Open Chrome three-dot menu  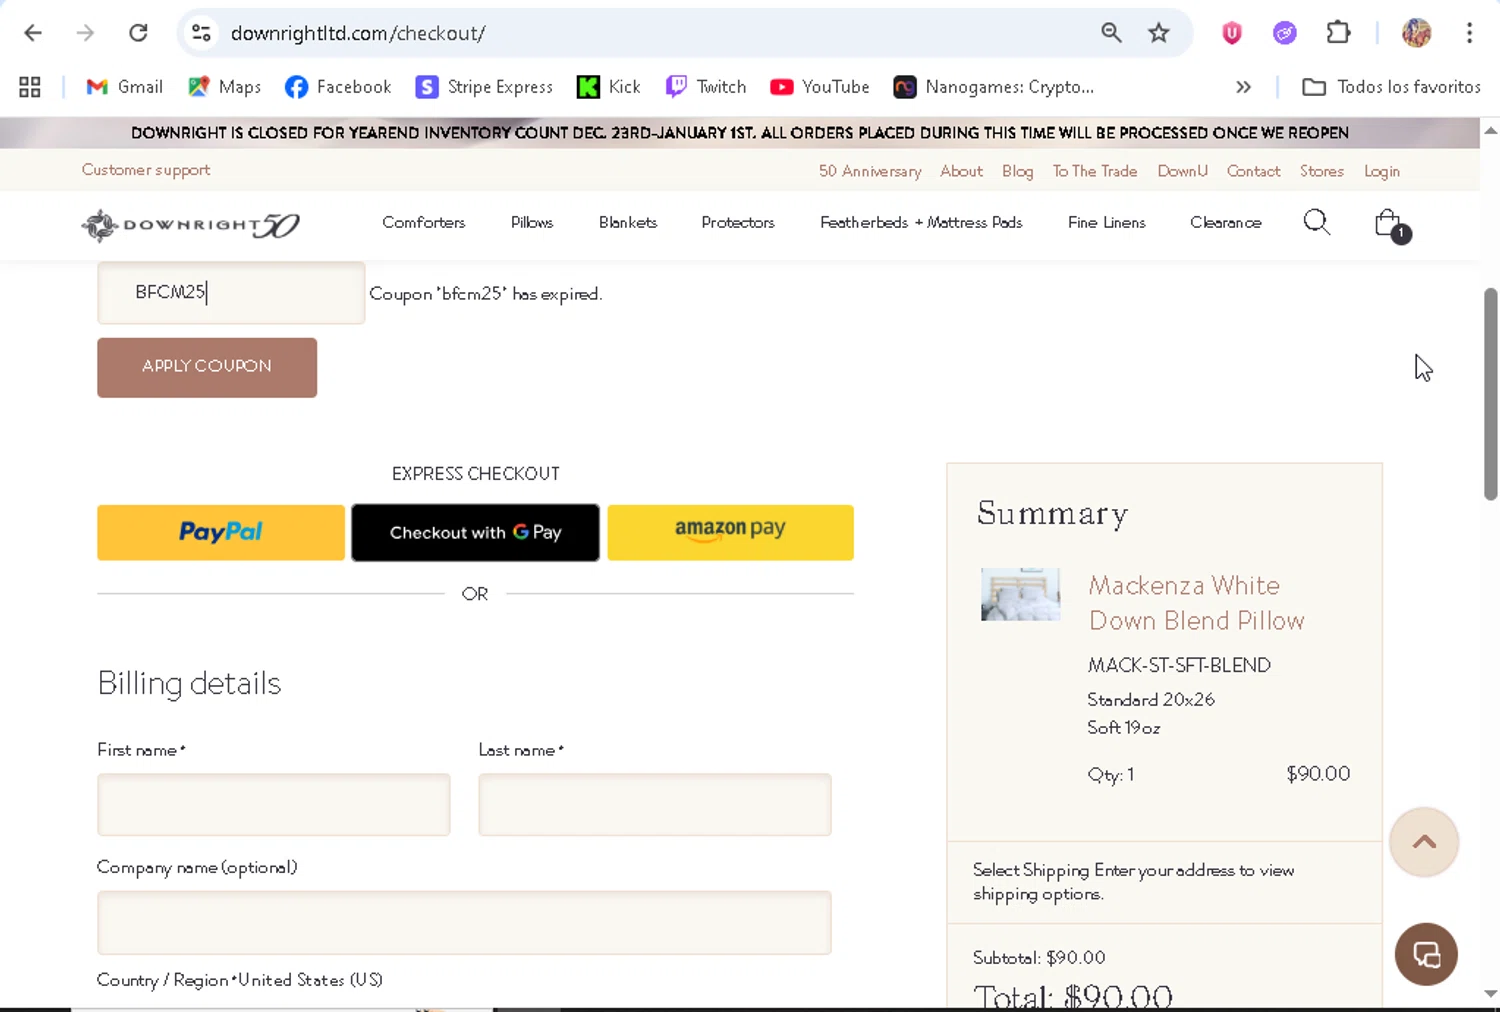(x=1469, y=33)
